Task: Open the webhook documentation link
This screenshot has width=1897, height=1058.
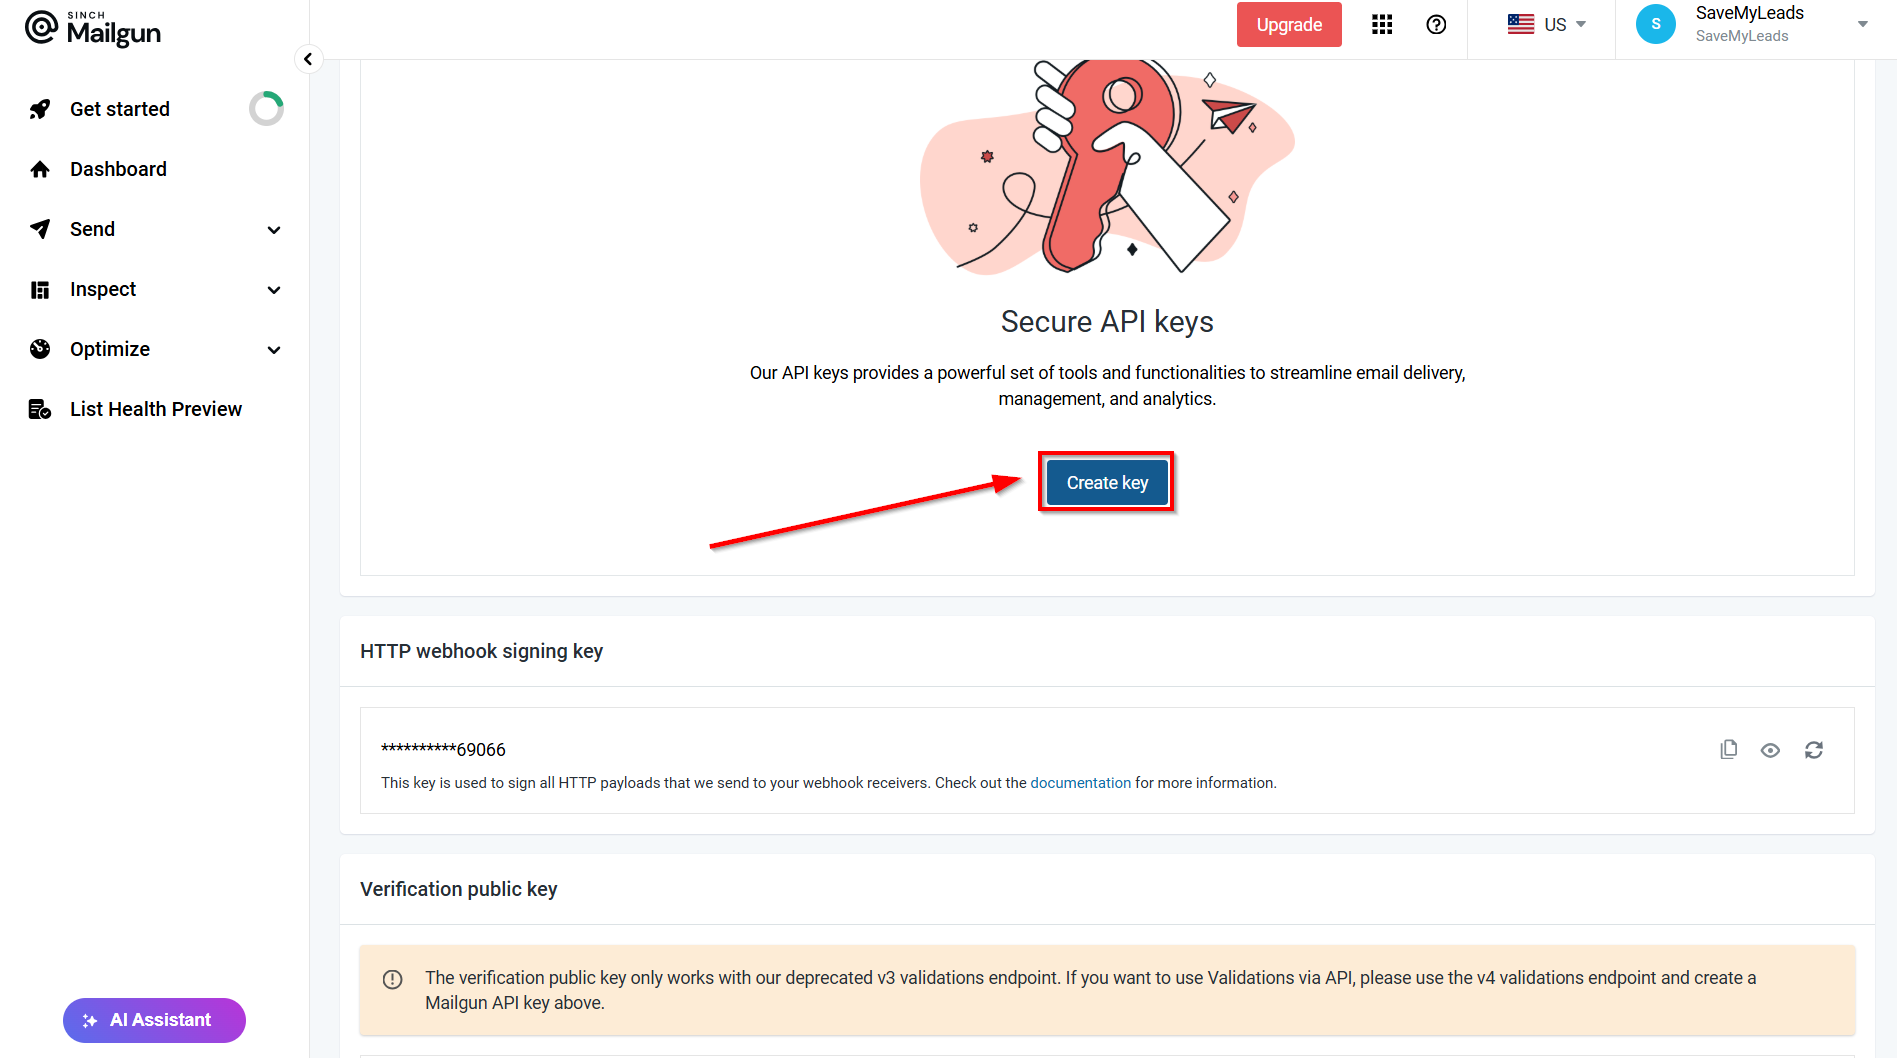Action: [1080, 783]
